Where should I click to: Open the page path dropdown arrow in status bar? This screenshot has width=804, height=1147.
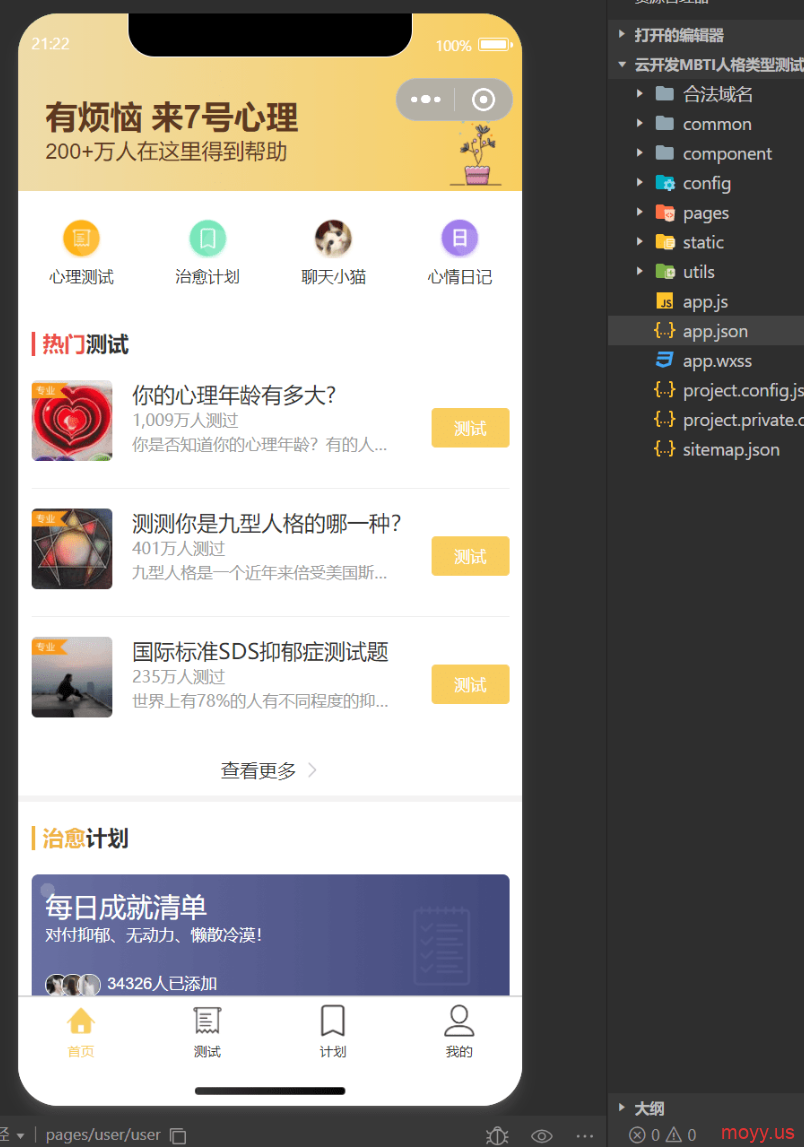pyautogui.click(x=20, y=1136)
